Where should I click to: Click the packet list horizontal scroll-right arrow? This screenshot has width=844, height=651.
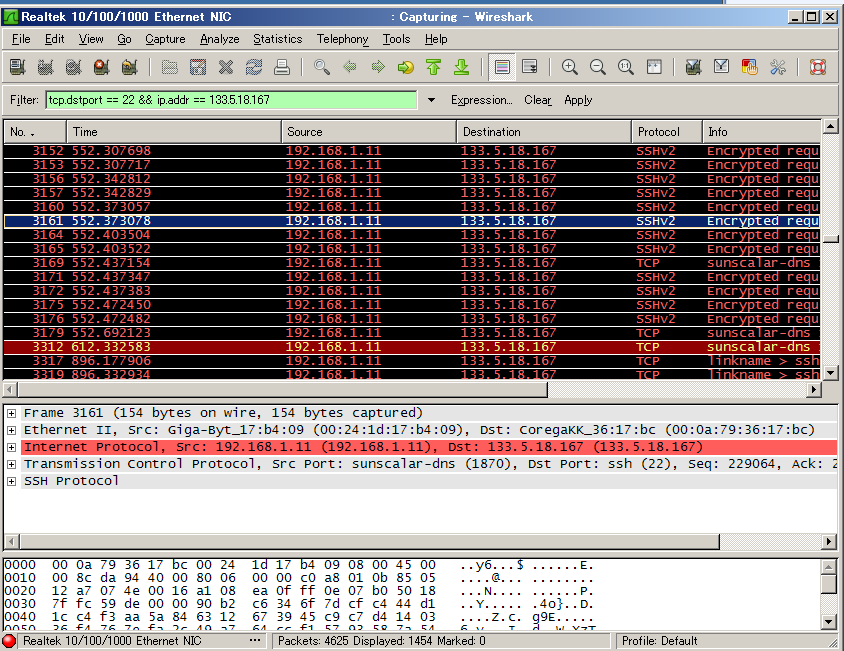[x=814, y=389]
